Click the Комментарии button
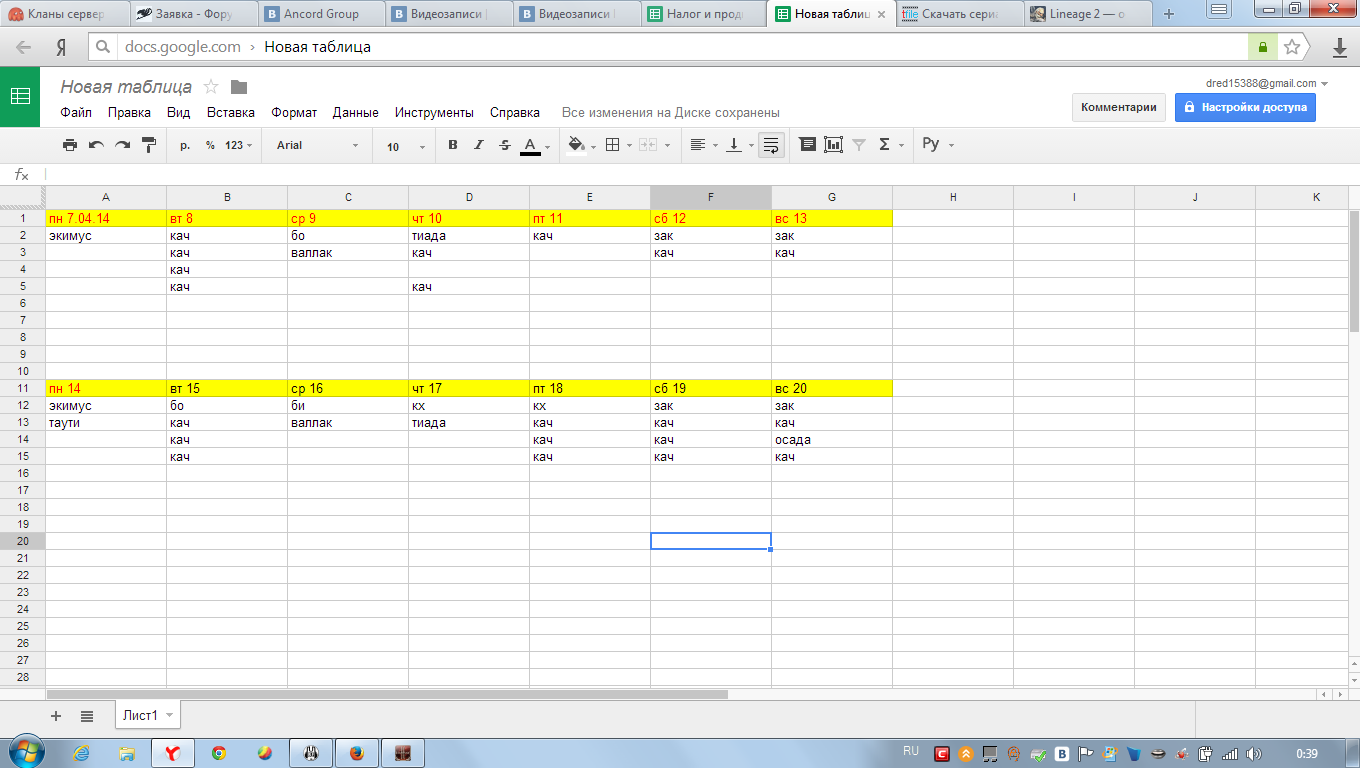The width and height of the screenshot is (1360, 768). click(1118, 107)
